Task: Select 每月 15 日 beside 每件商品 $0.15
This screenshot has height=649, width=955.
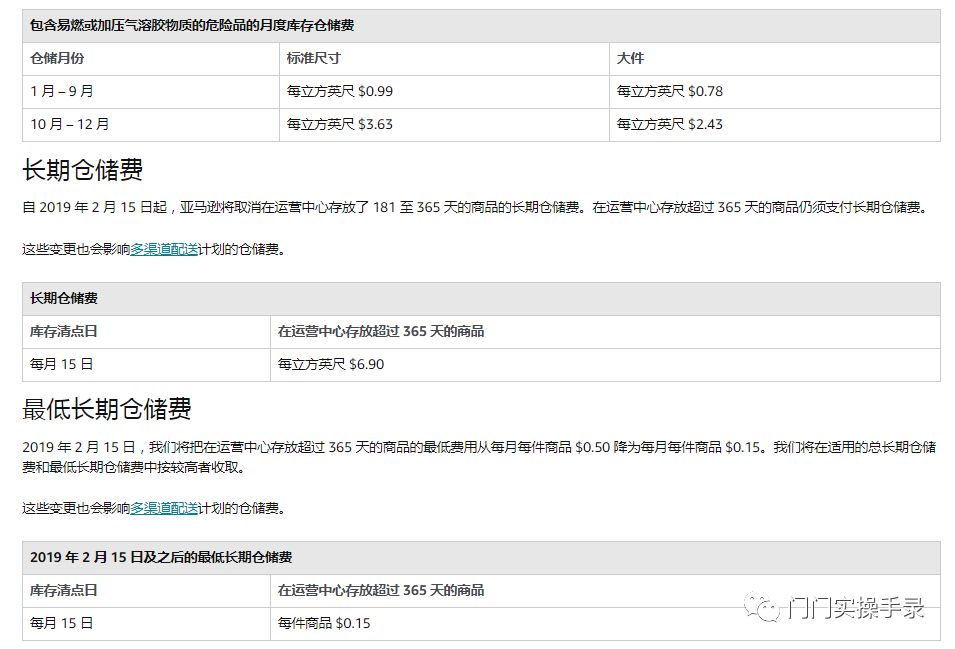Action: tap(62, 623)
